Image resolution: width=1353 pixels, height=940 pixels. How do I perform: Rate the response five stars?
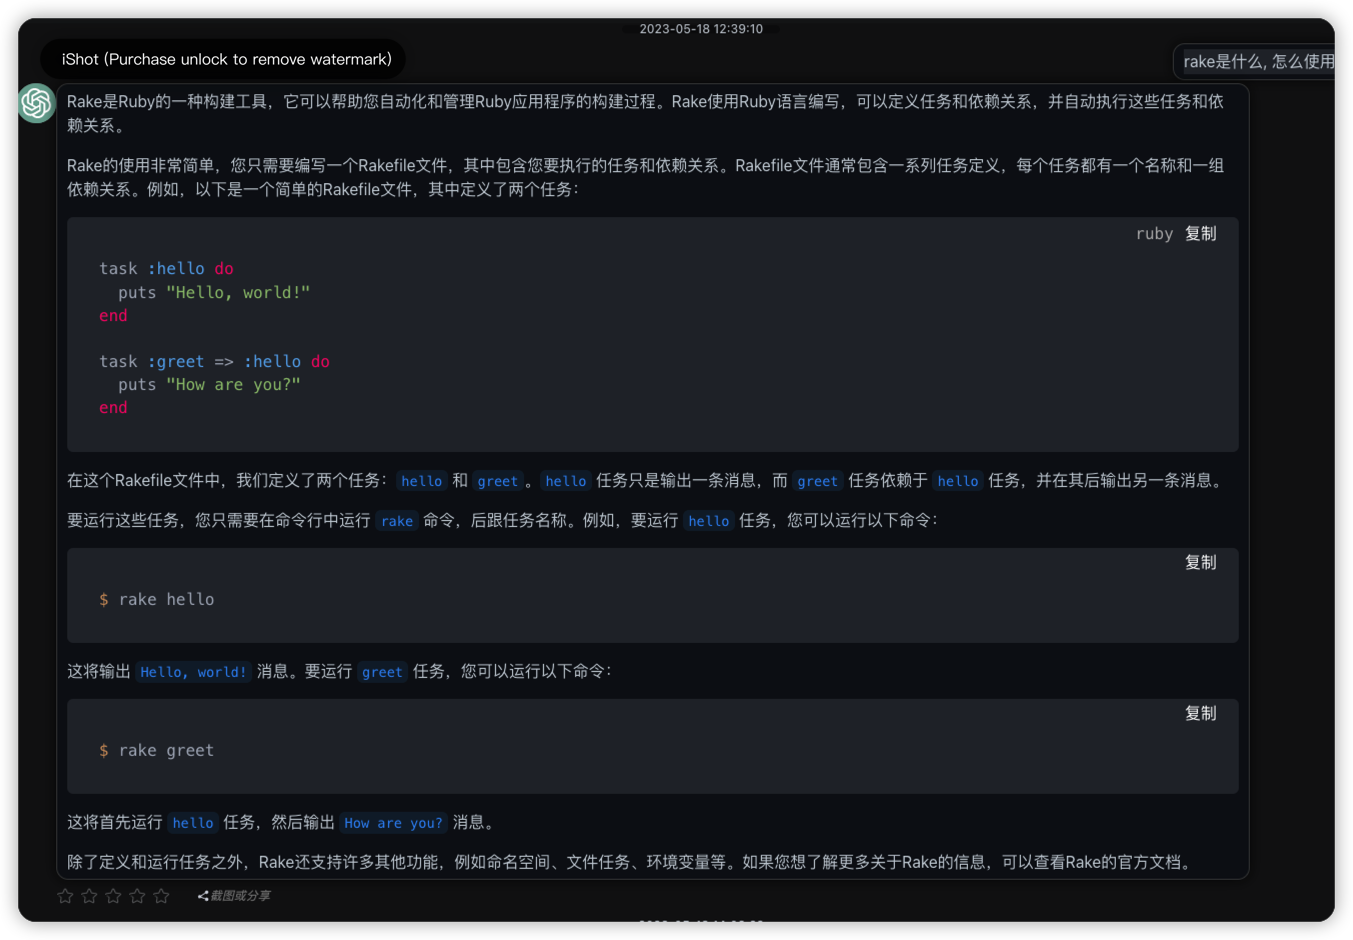coord(162,896)
